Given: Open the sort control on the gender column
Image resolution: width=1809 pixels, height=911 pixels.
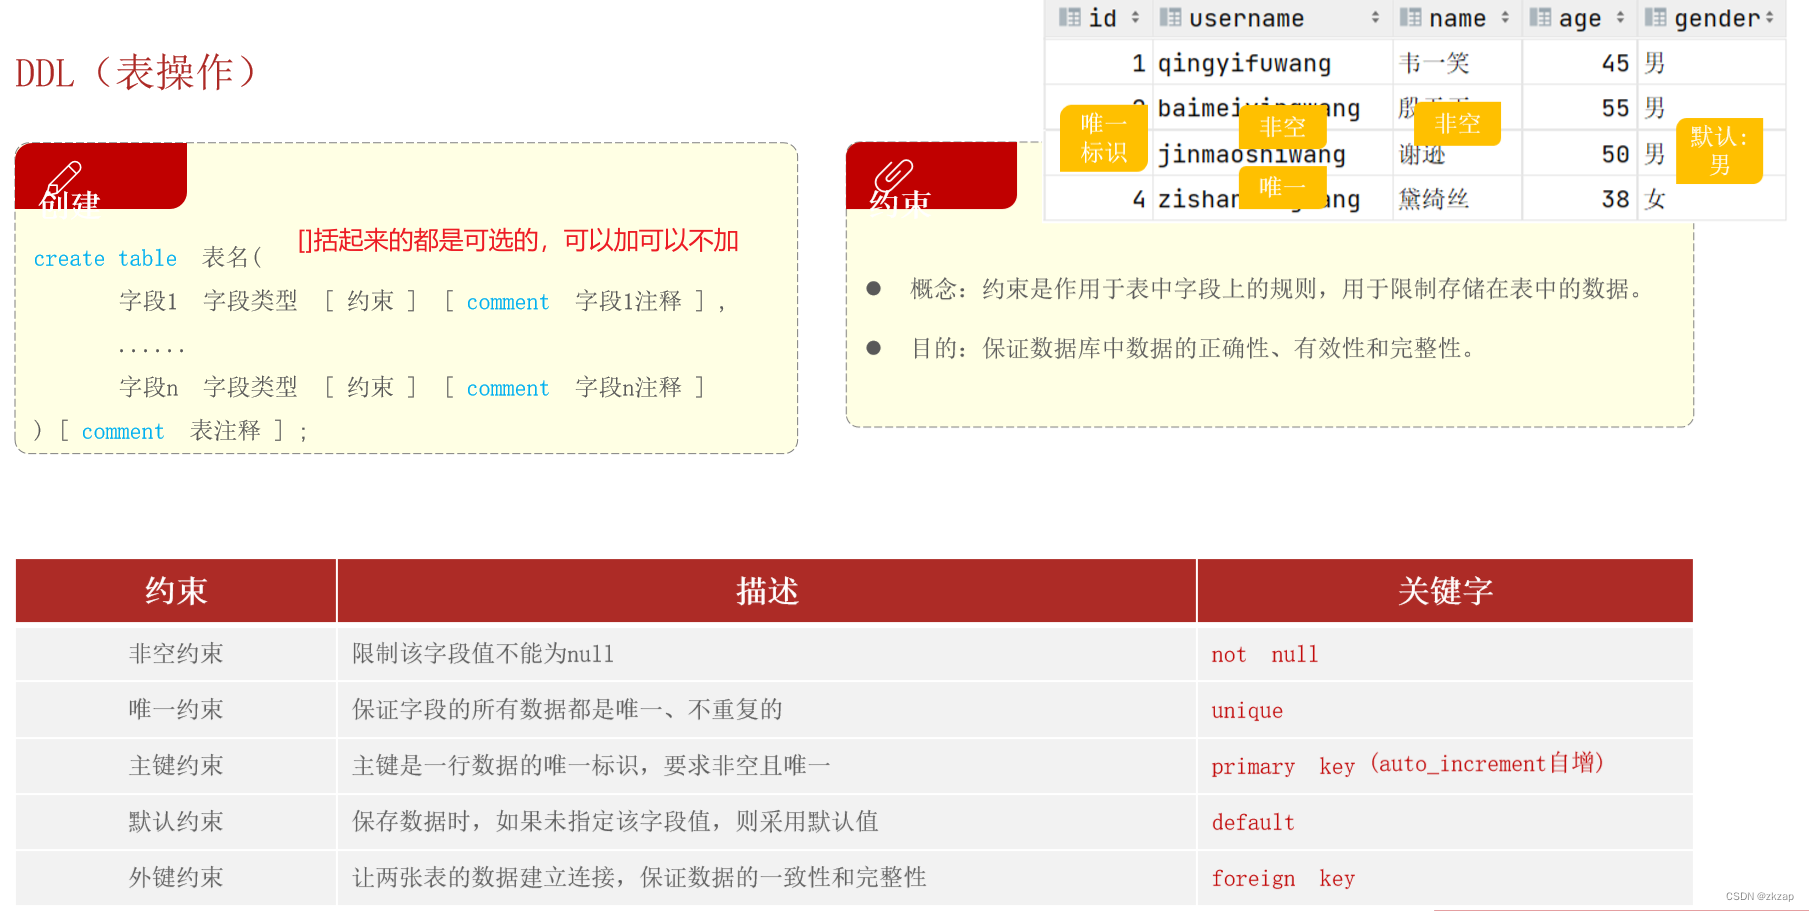Looking at the screenshot, I should pyautogui.click(x=1768, y=17).
